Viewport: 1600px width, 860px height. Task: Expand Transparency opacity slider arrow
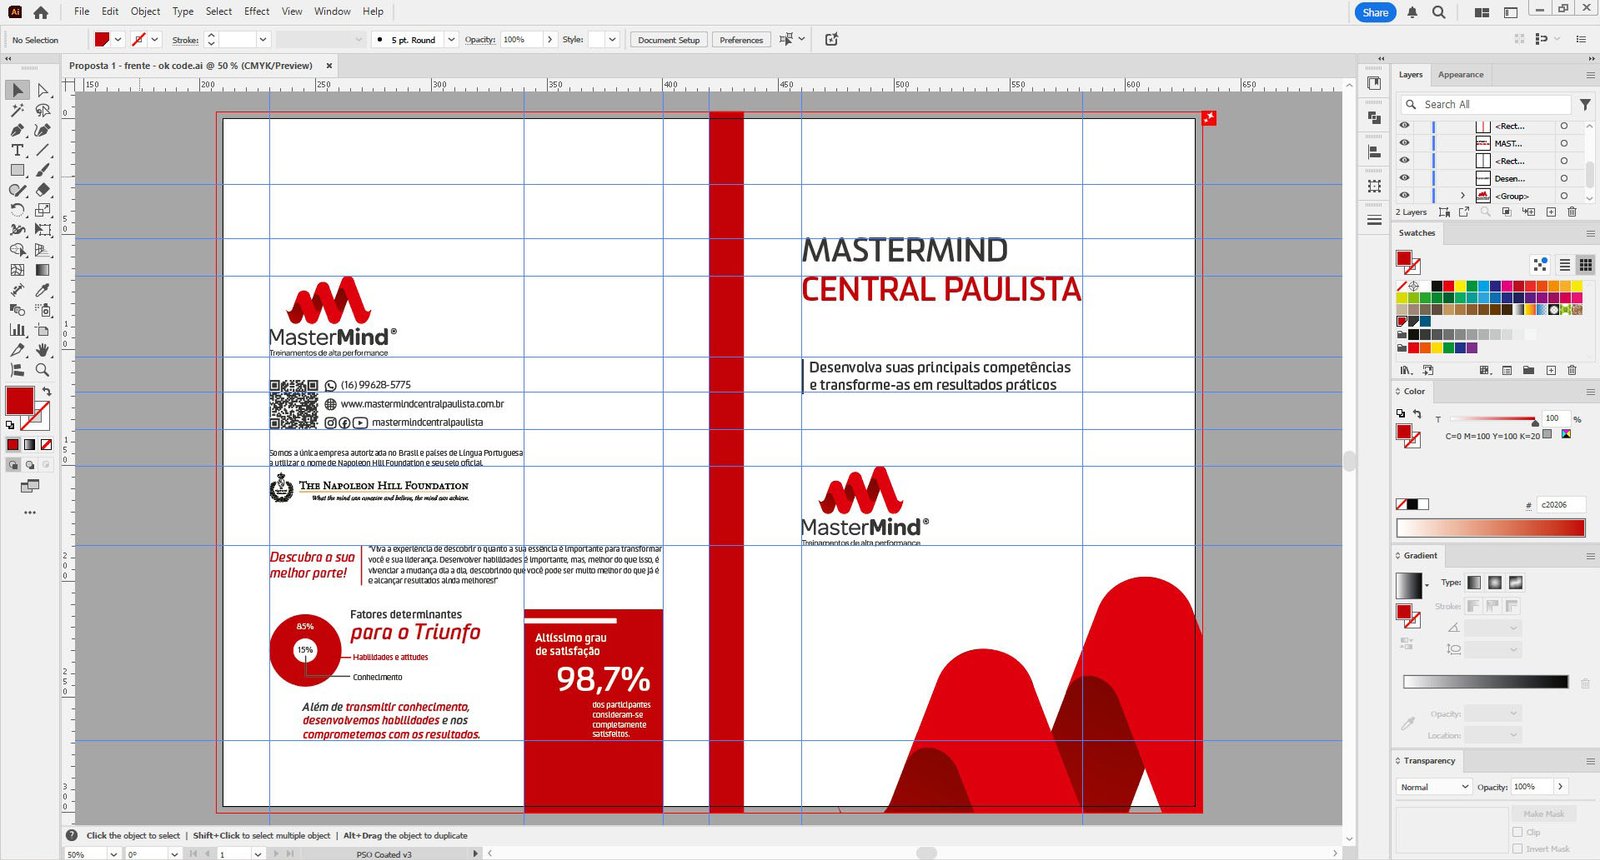[1560, 787]
